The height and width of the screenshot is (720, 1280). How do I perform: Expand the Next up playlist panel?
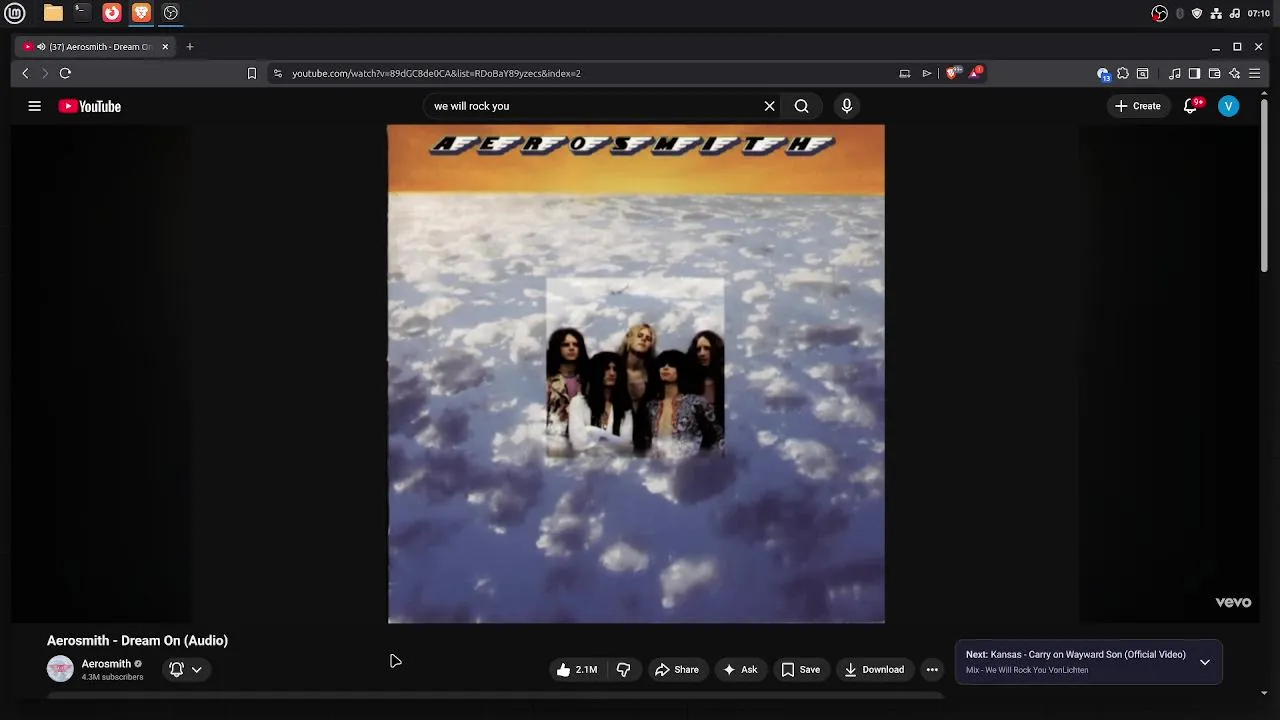[x=1205, y=662]
